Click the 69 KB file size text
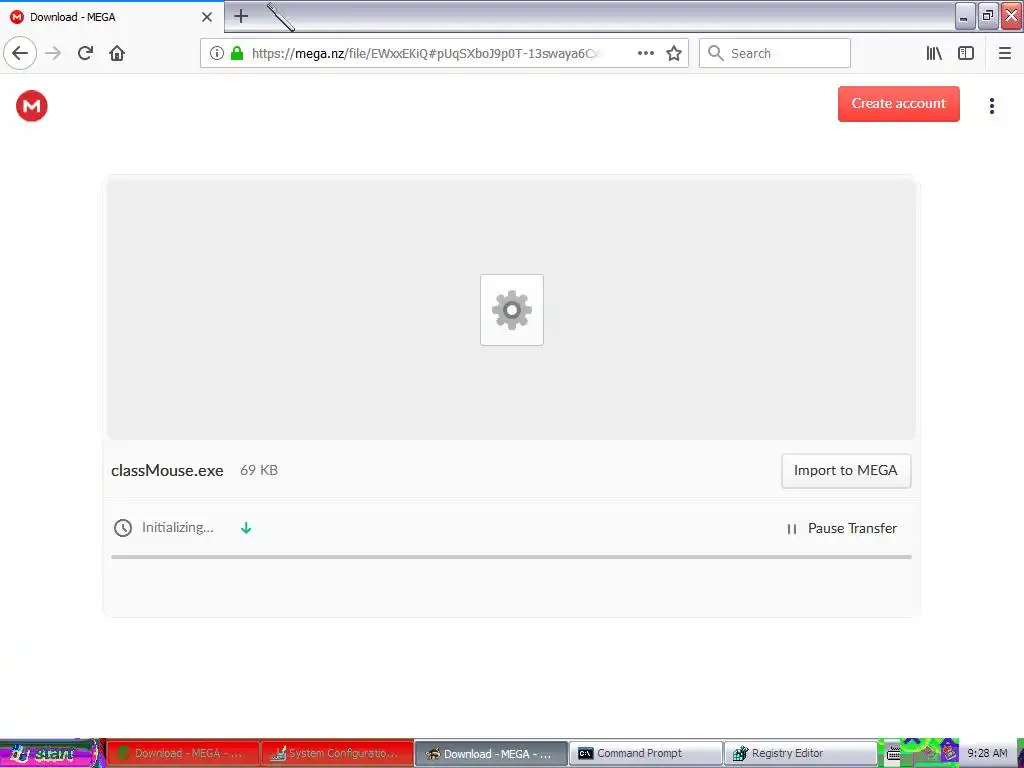The image size is (1024, 768). (x=259, y=470)
